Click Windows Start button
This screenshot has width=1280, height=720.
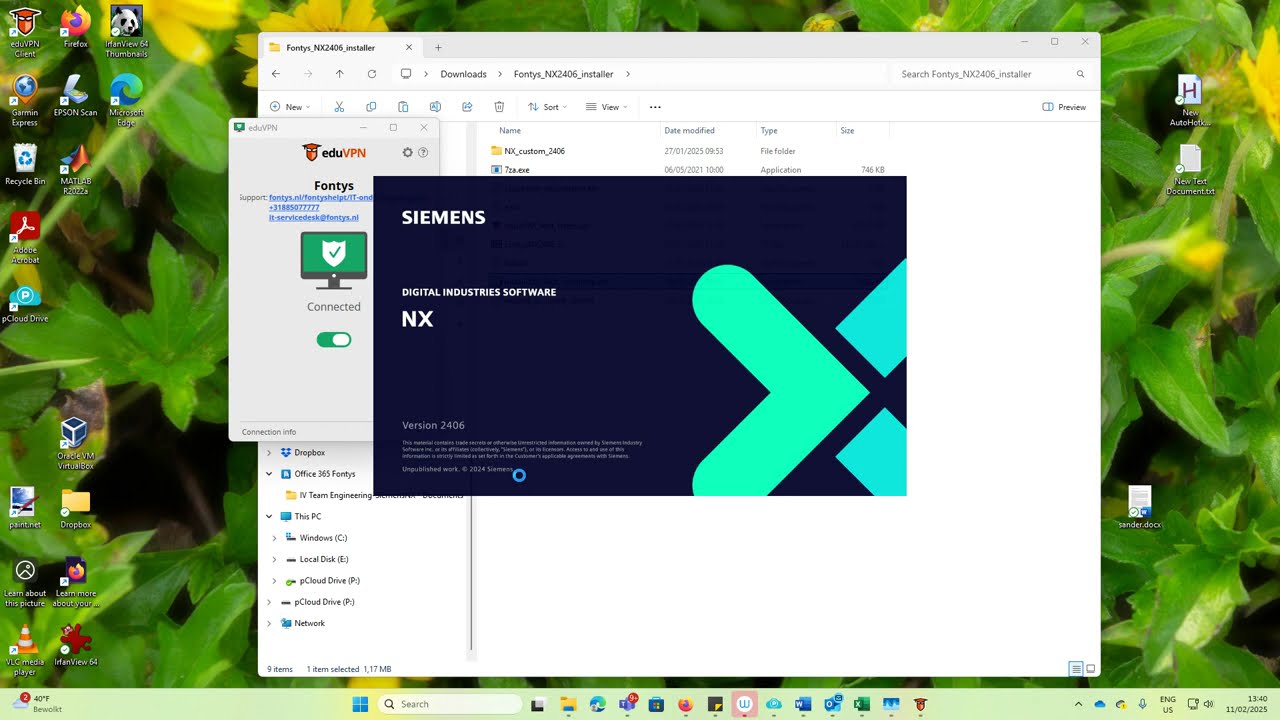361,704
